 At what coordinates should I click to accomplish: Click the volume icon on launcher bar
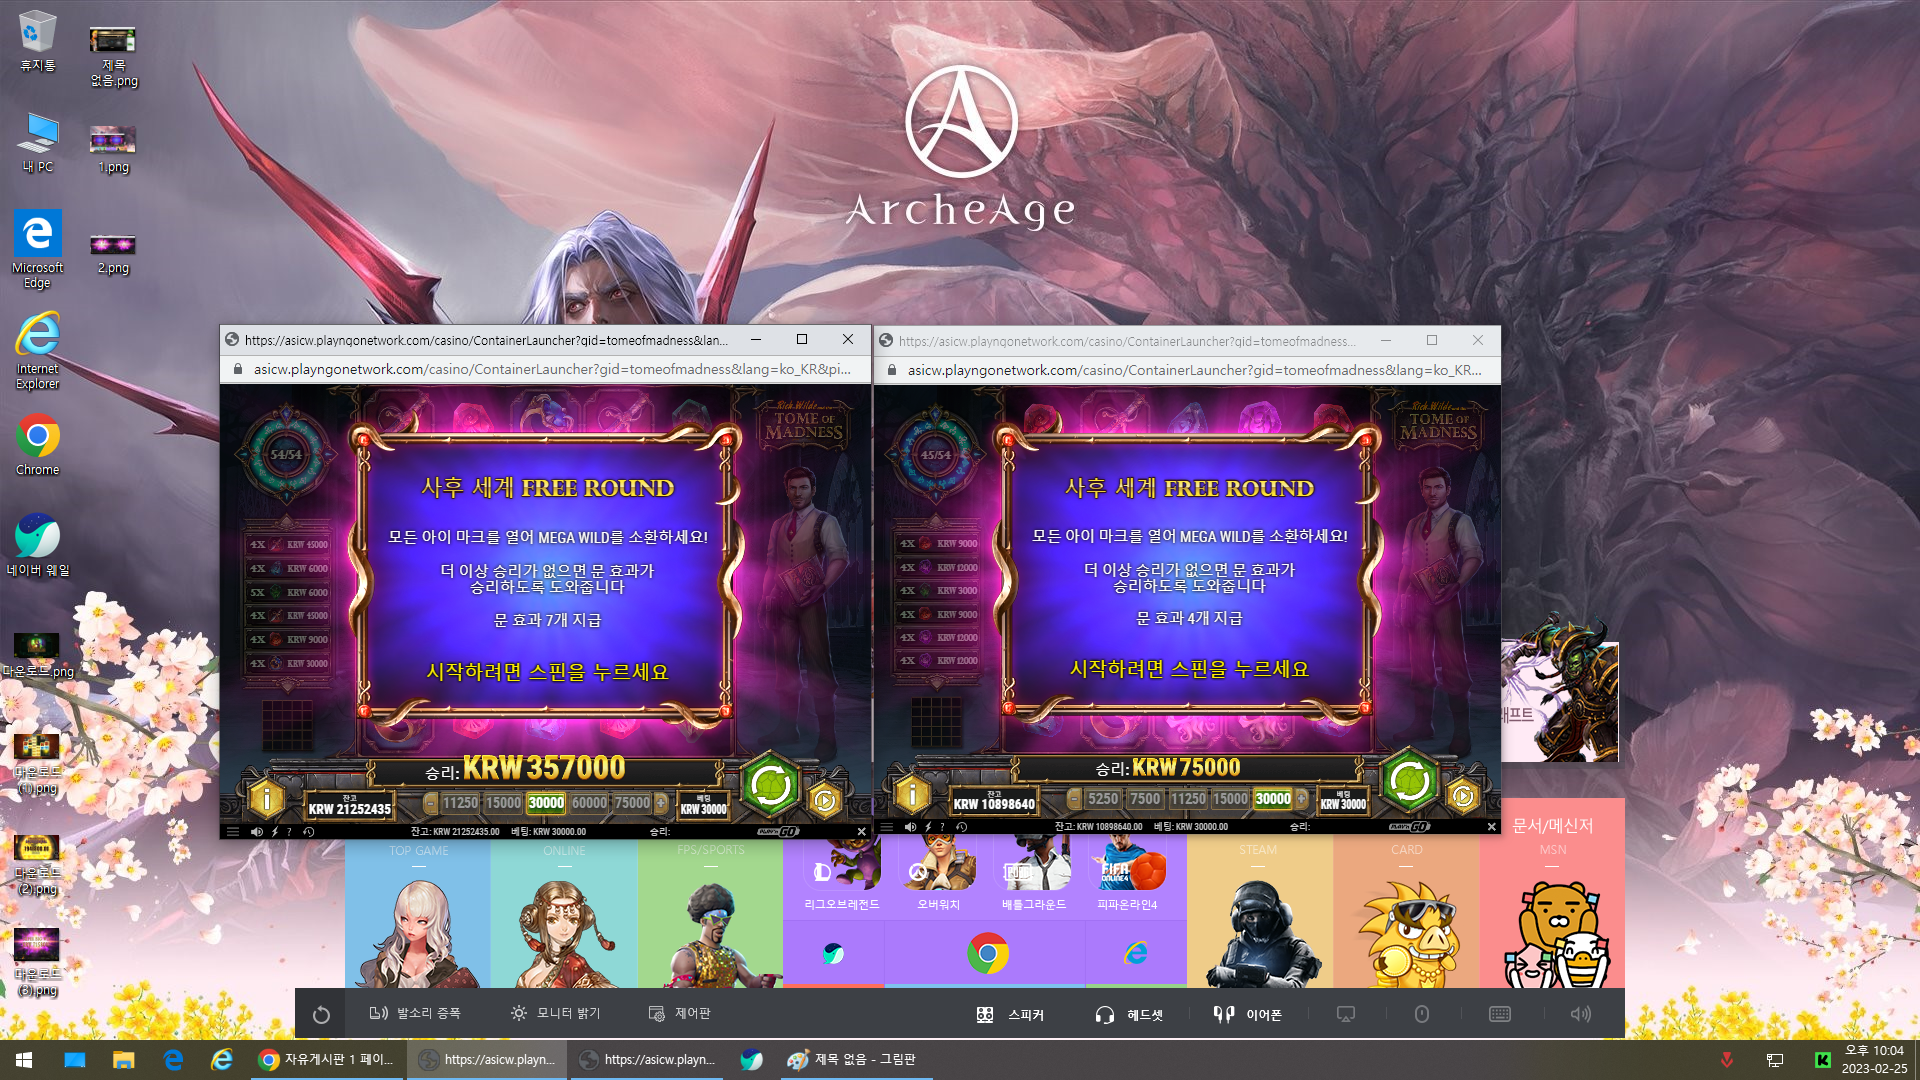click(1581, 1014)
